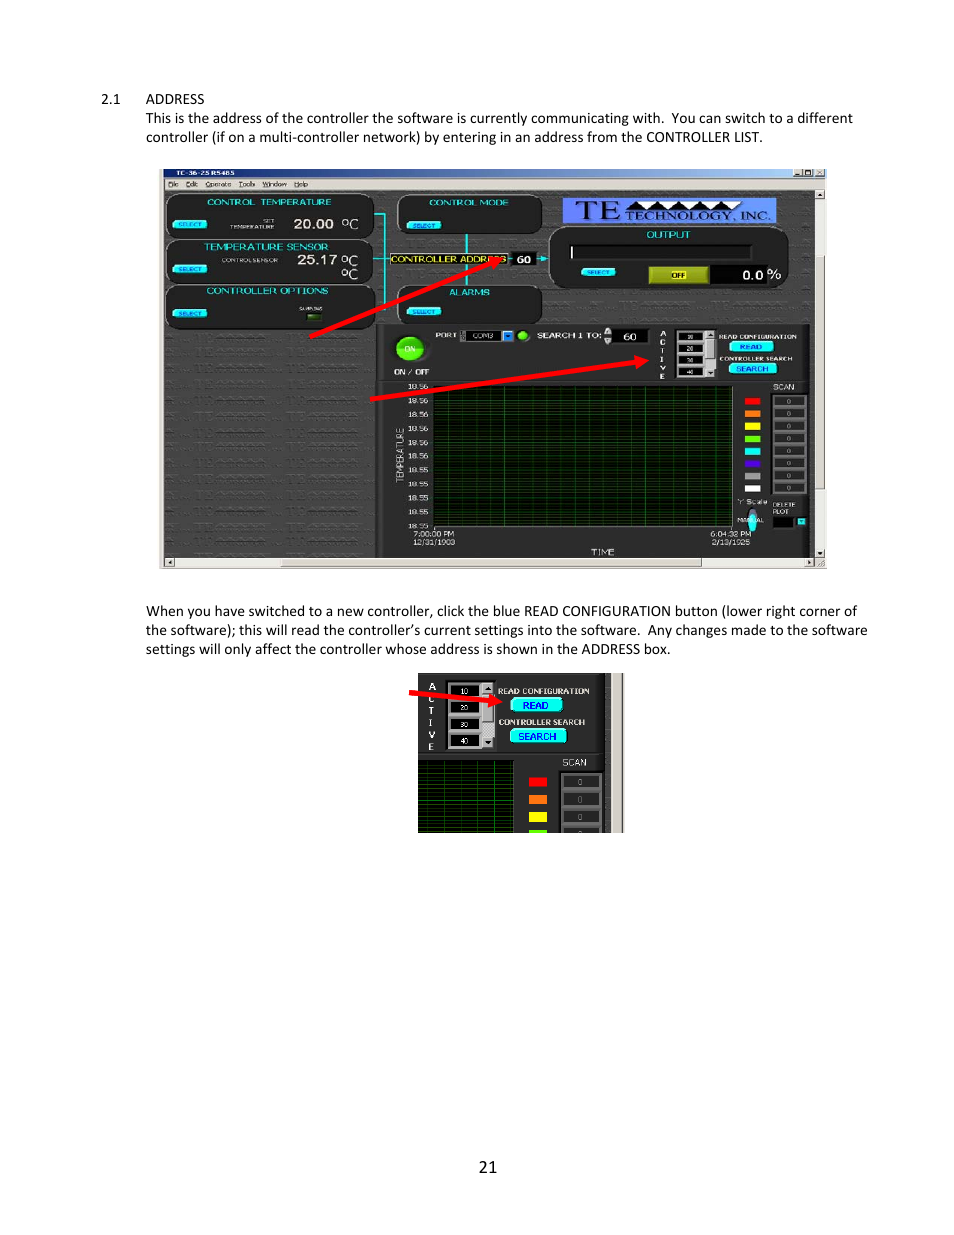Open the Edit menu
The image size is (954, 1235).
191,184
